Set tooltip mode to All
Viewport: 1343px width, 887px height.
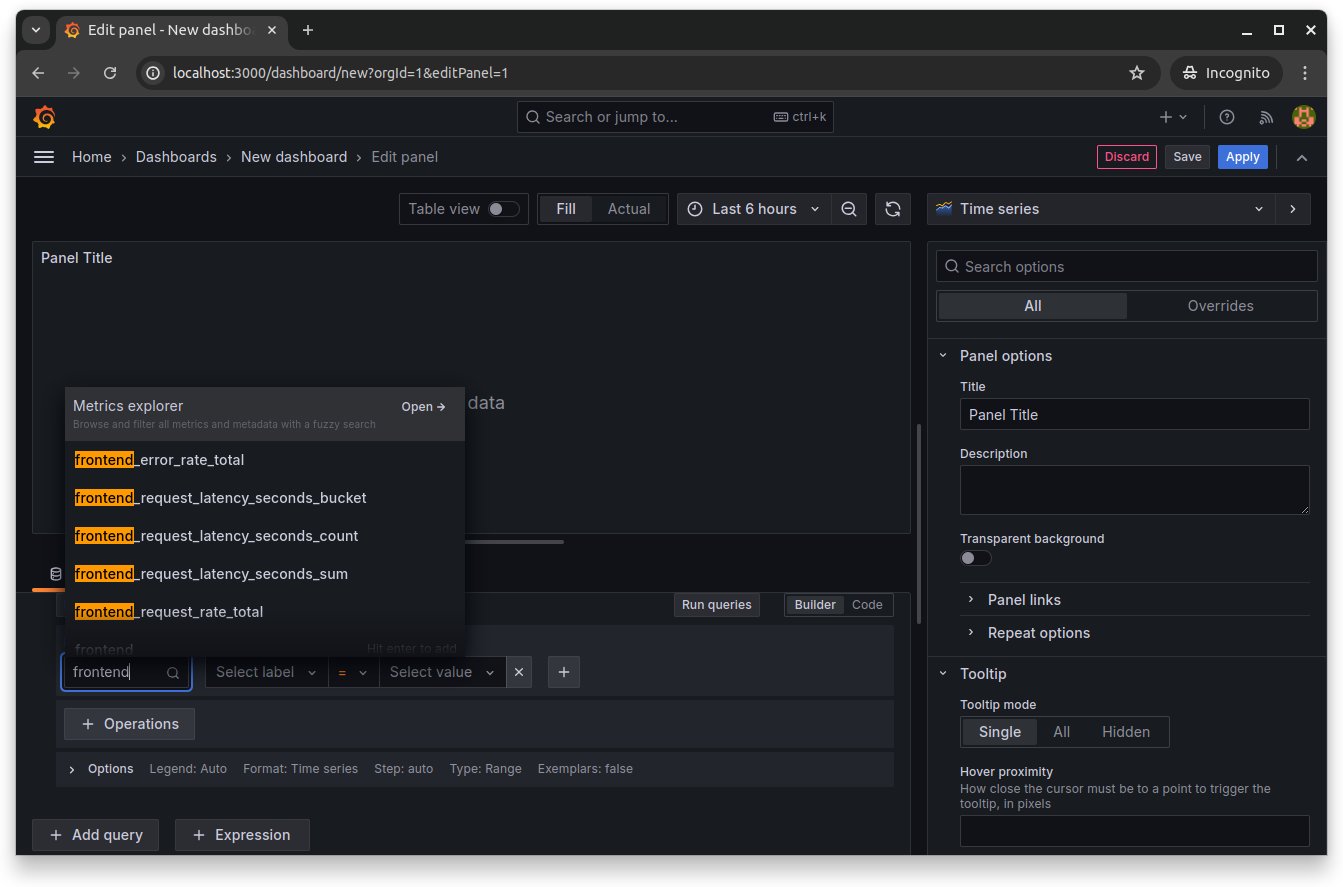pyautogui.click(x=1062, y=732)
